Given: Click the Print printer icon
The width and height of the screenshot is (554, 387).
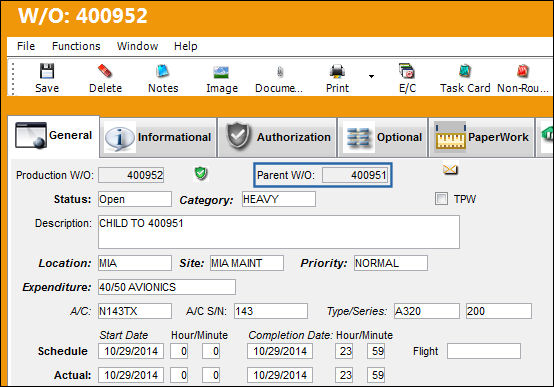Looking at the screenshot, I should click(x=337, y=71).
